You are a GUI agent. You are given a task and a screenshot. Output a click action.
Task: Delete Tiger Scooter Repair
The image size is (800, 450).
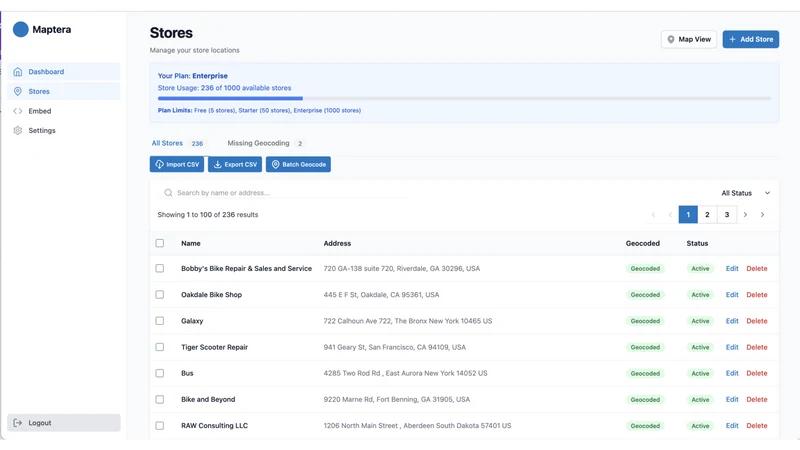point(757,347)
